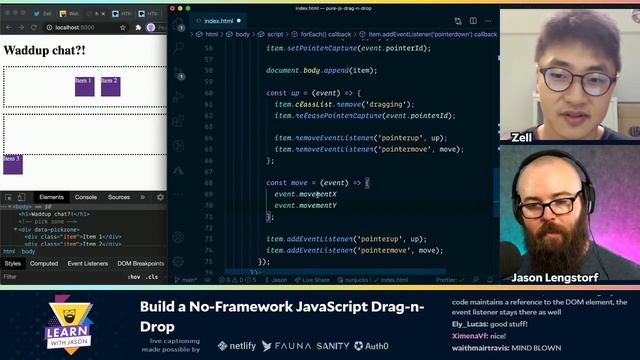
Task: Select the Event Listeners pane tab
Action: [88, 264]
